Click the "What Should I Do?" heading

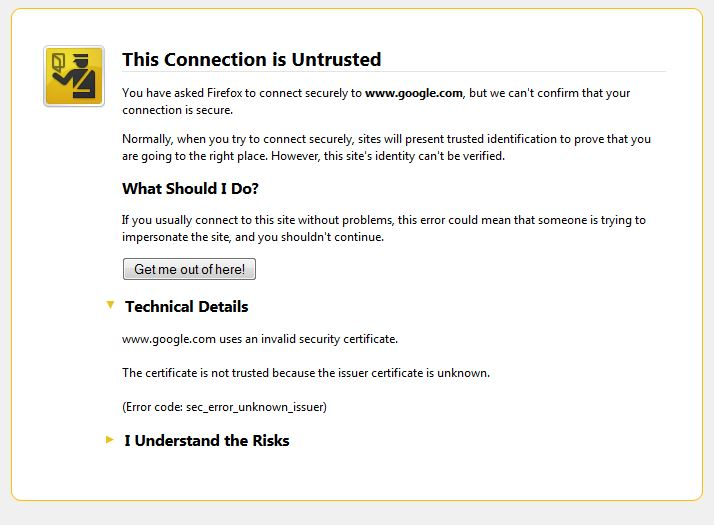(x=190, y=188)
